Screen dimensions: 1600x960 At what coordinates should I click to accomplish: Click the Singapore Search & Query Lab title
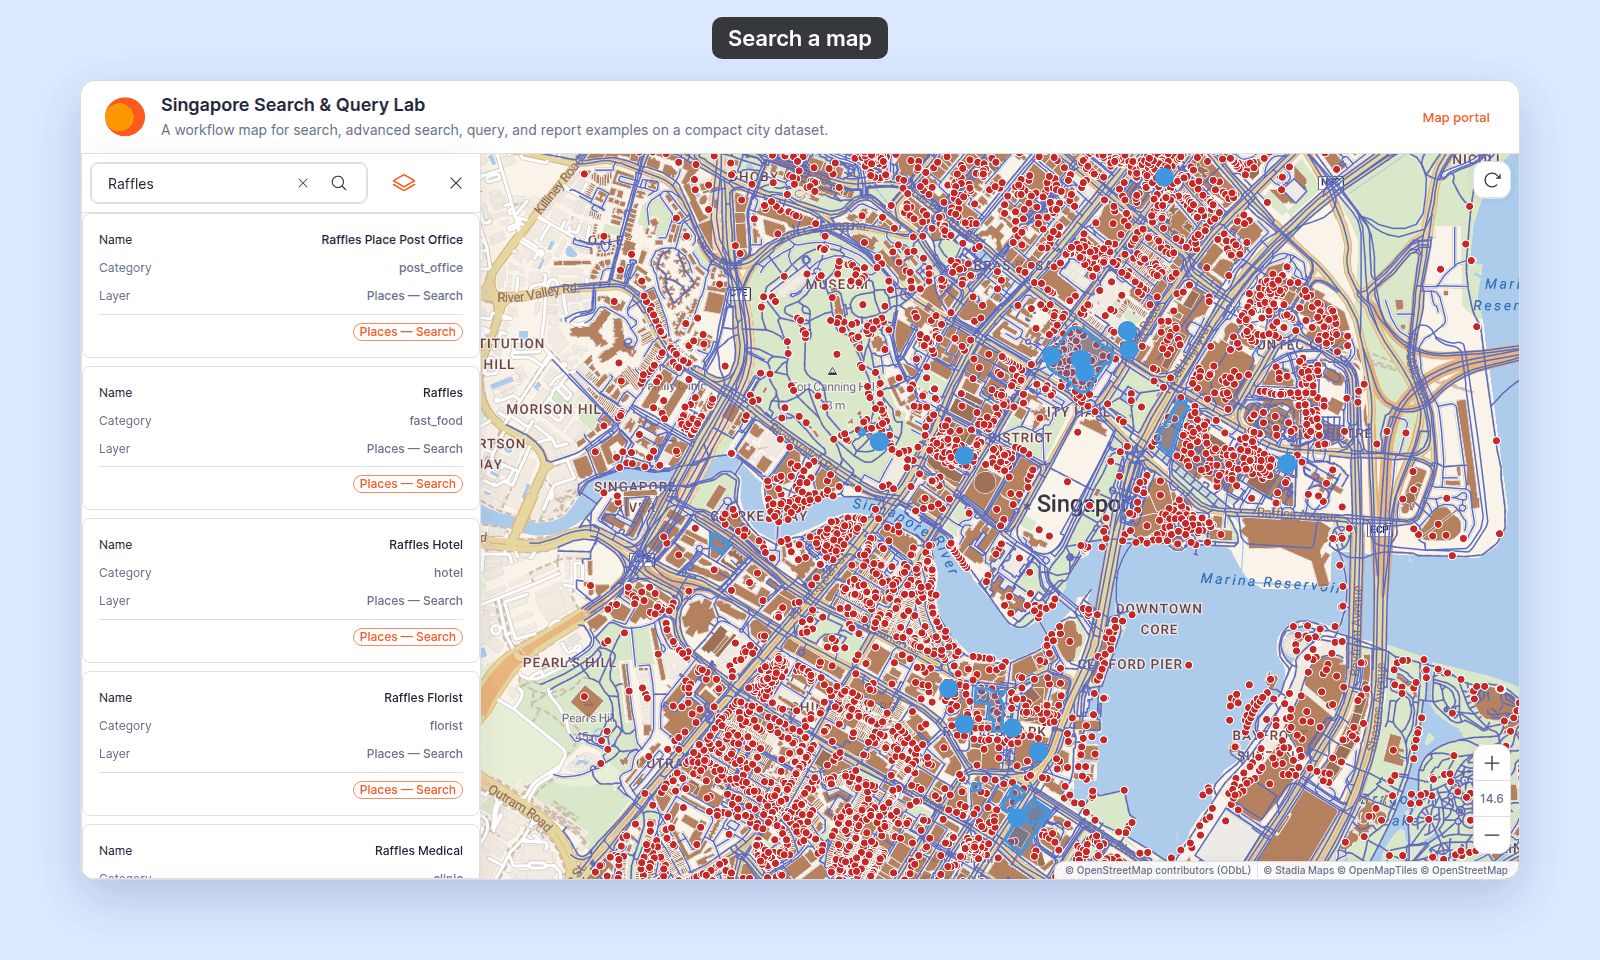293,105
